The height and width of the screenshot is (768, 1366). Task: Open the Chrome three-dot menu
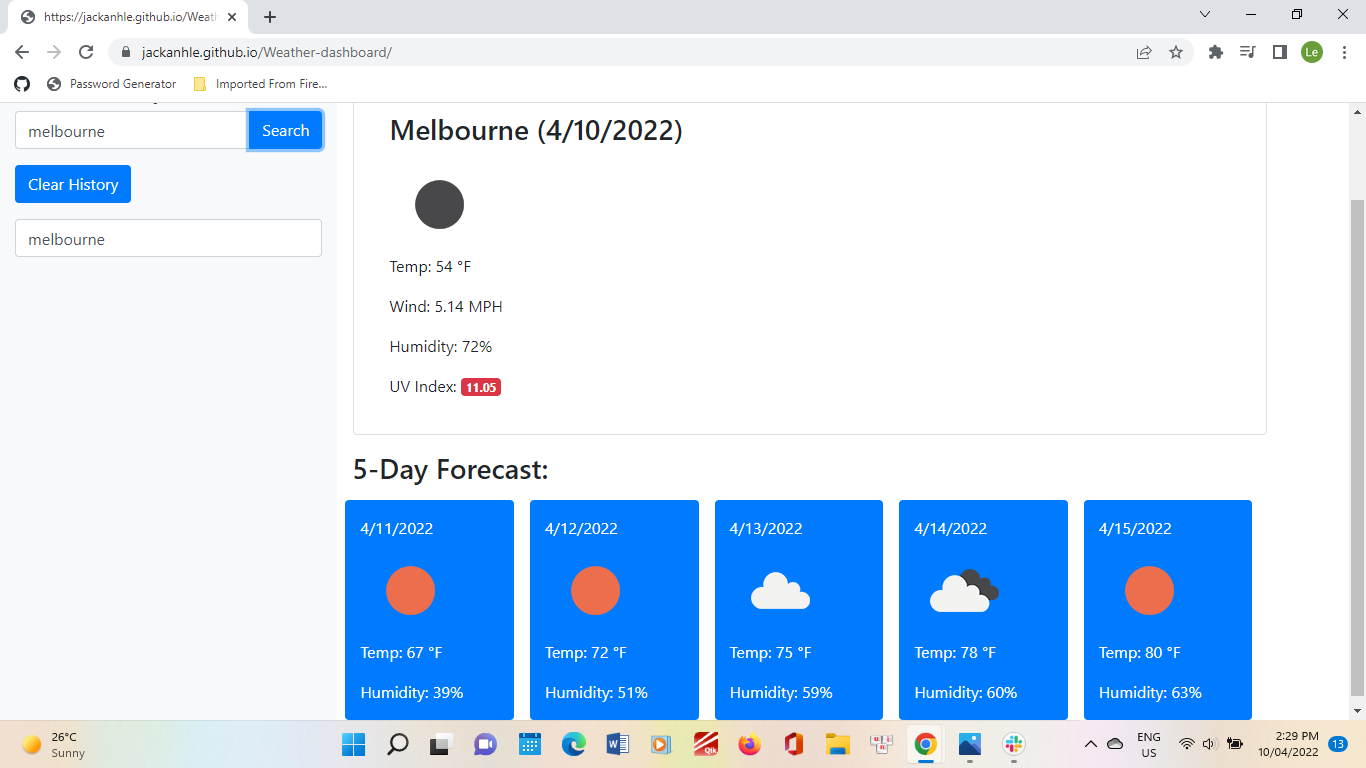pos(1345,51)
